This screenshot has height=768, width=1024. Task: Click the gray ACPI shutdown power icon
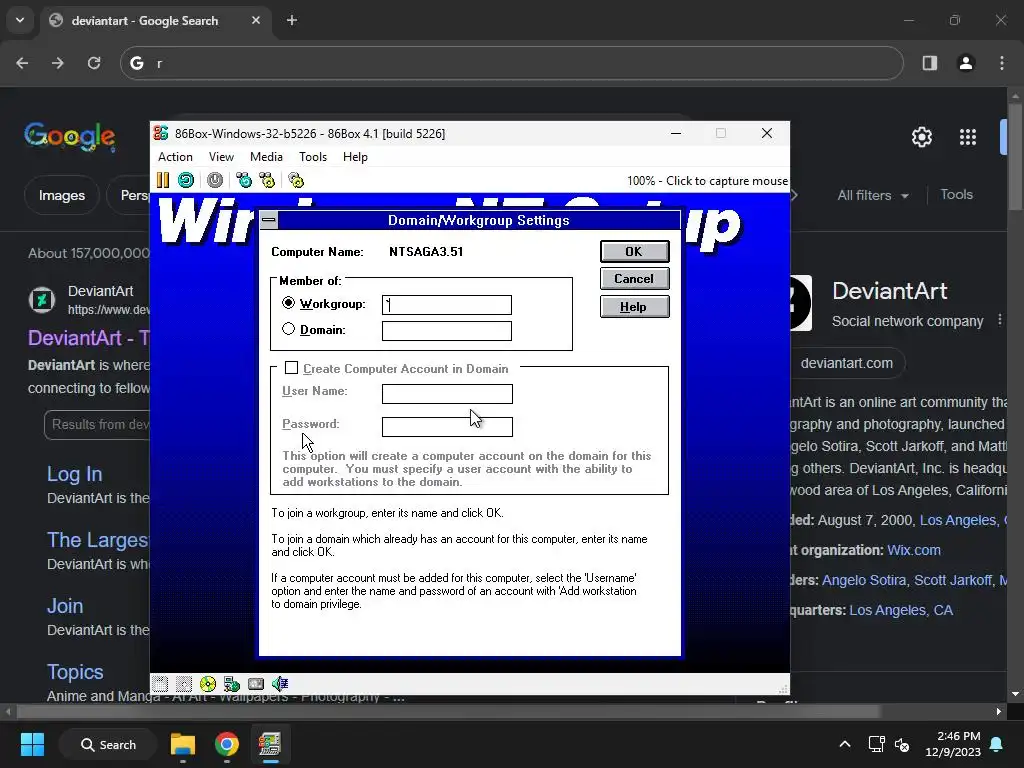click(x=215, y=180)
